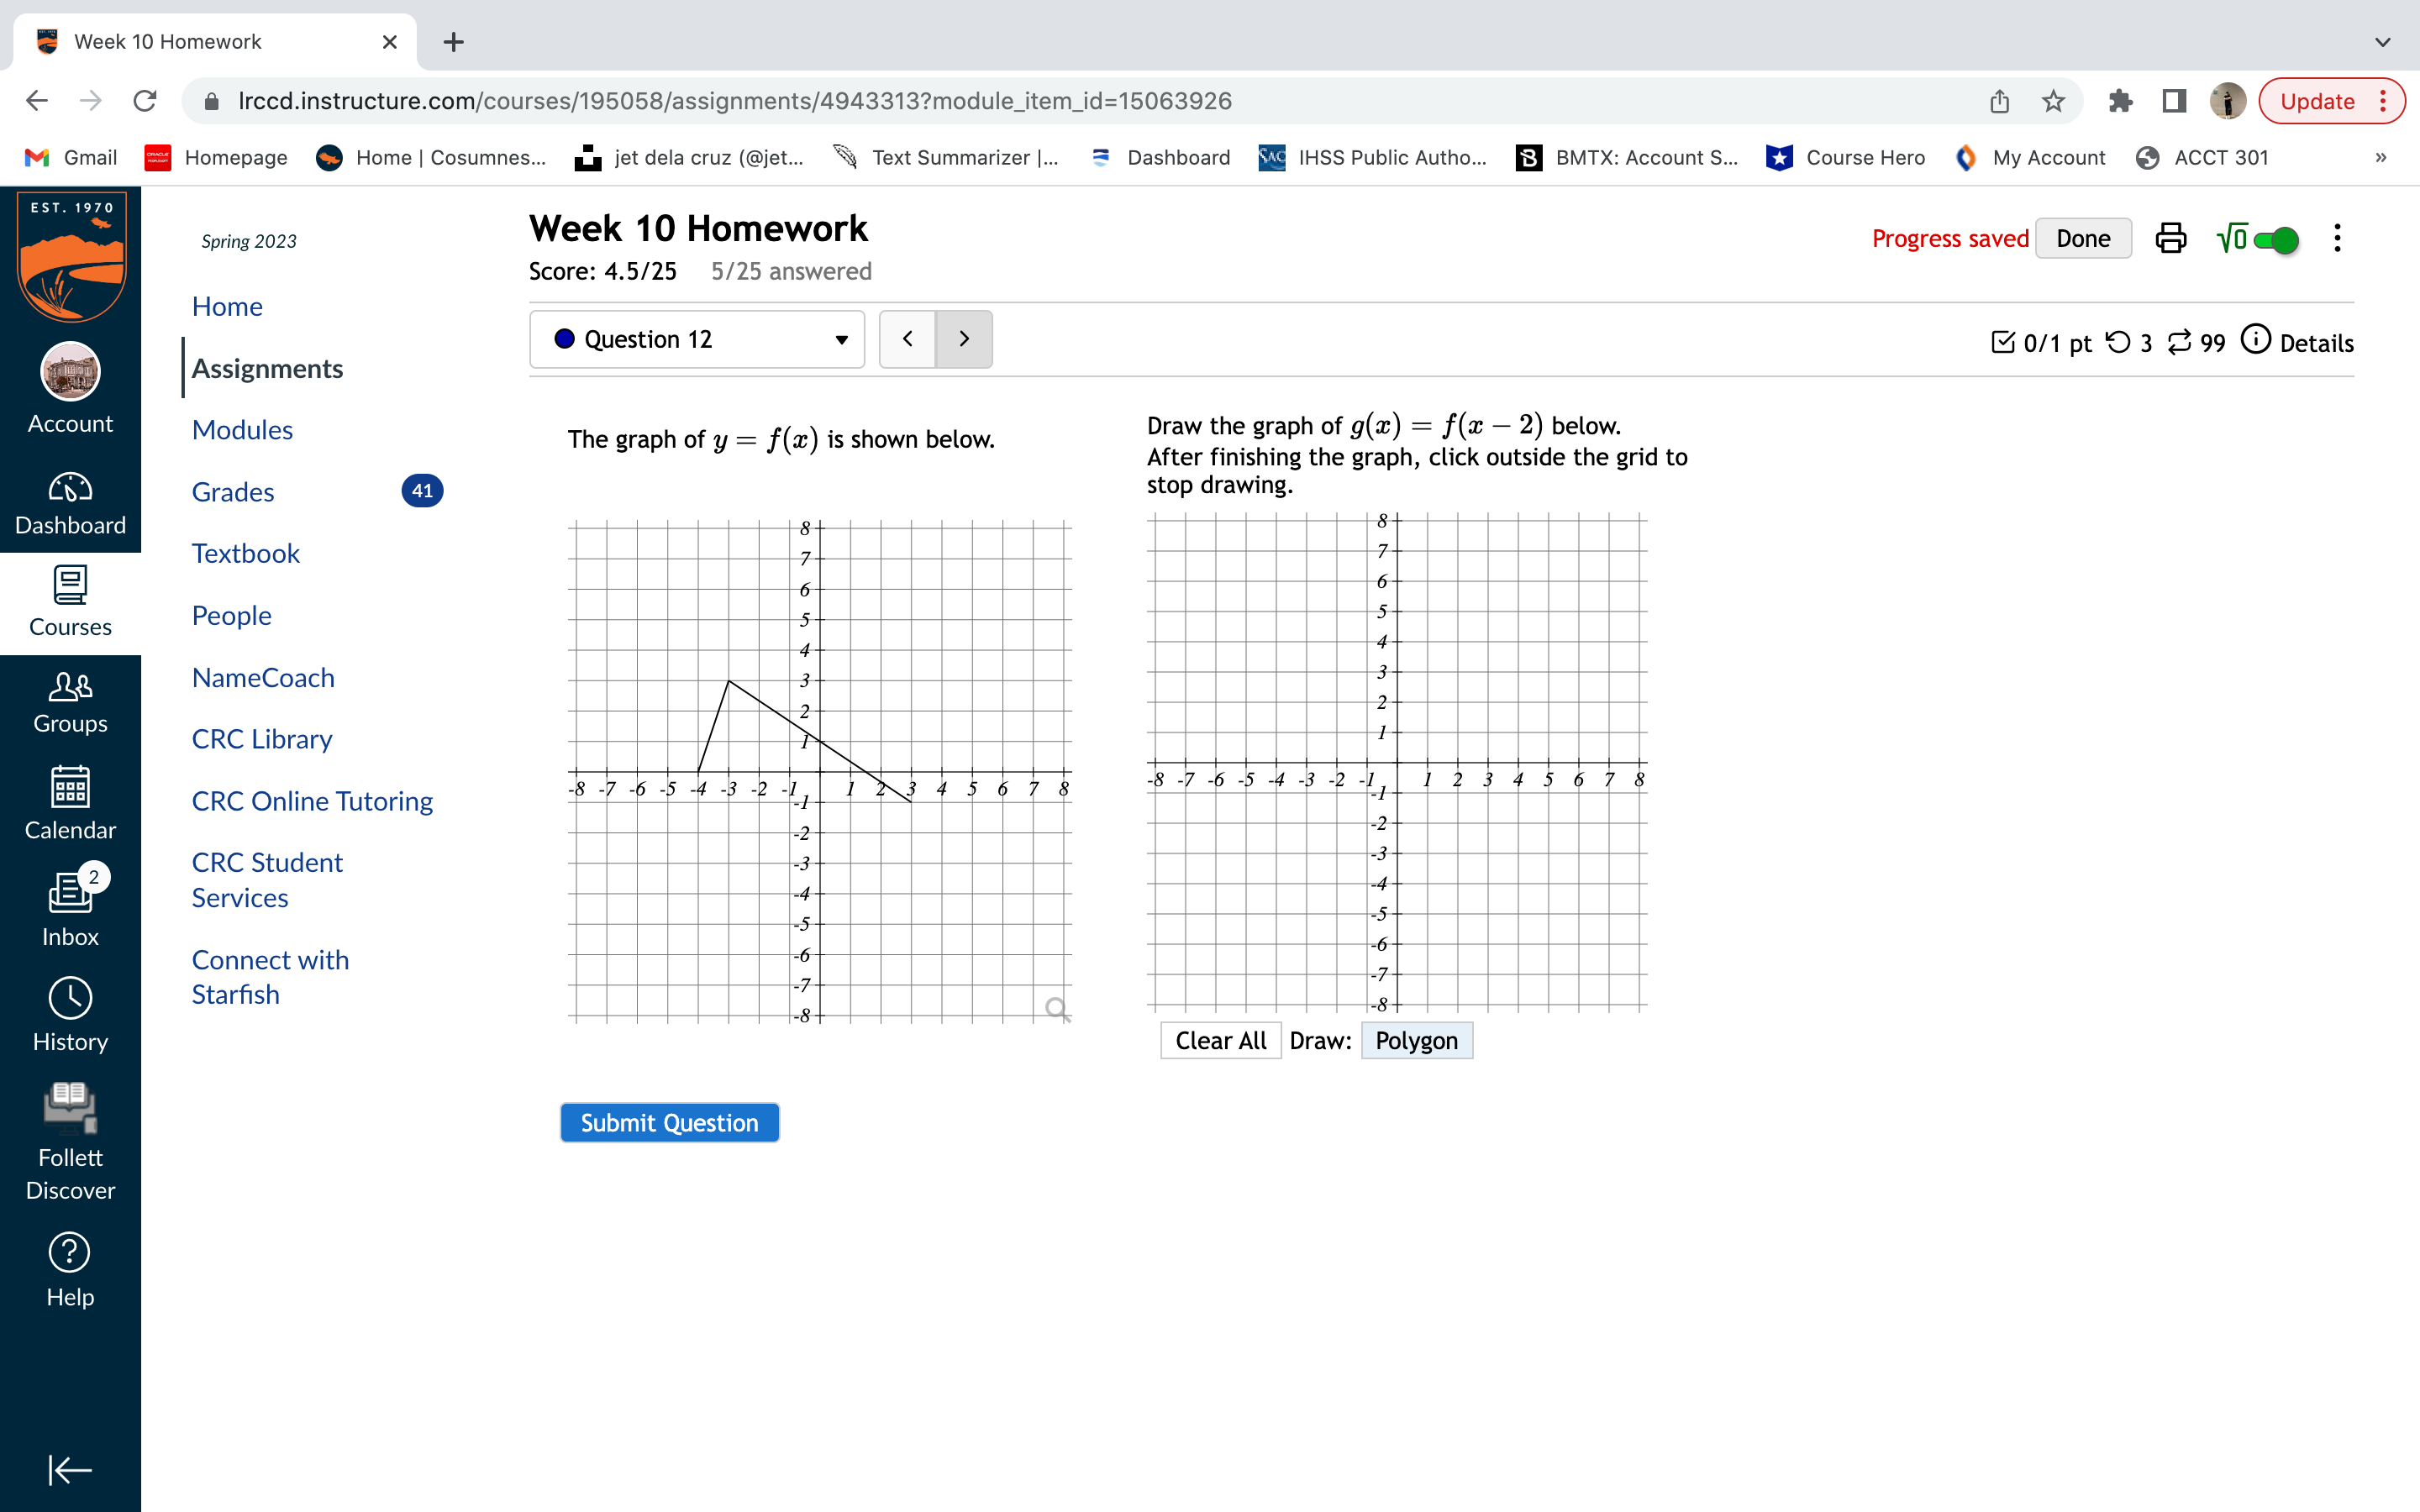Viewport: 2420px width, 1512px height.
Task: Open the Calendar sidebar icon
Action: click(70, 788)
